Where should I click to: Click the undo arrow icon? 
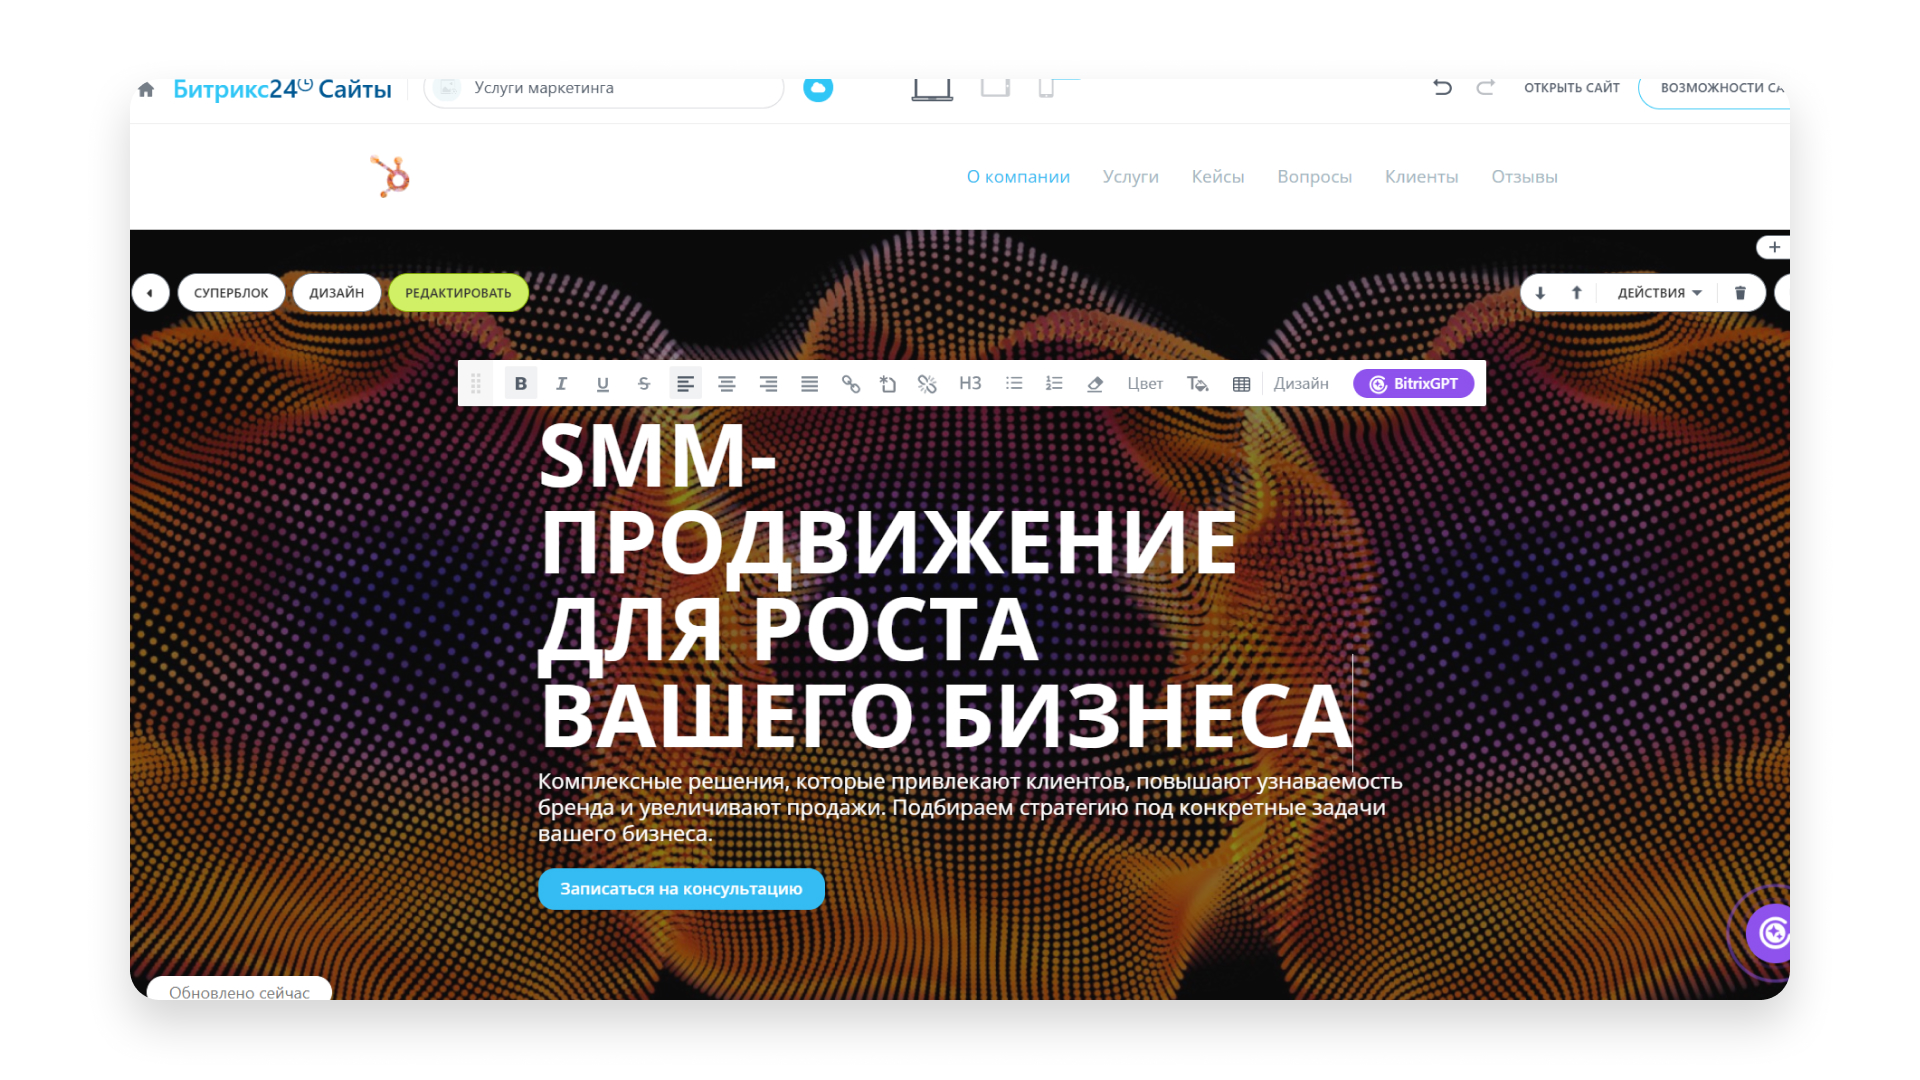(1442, 88)
